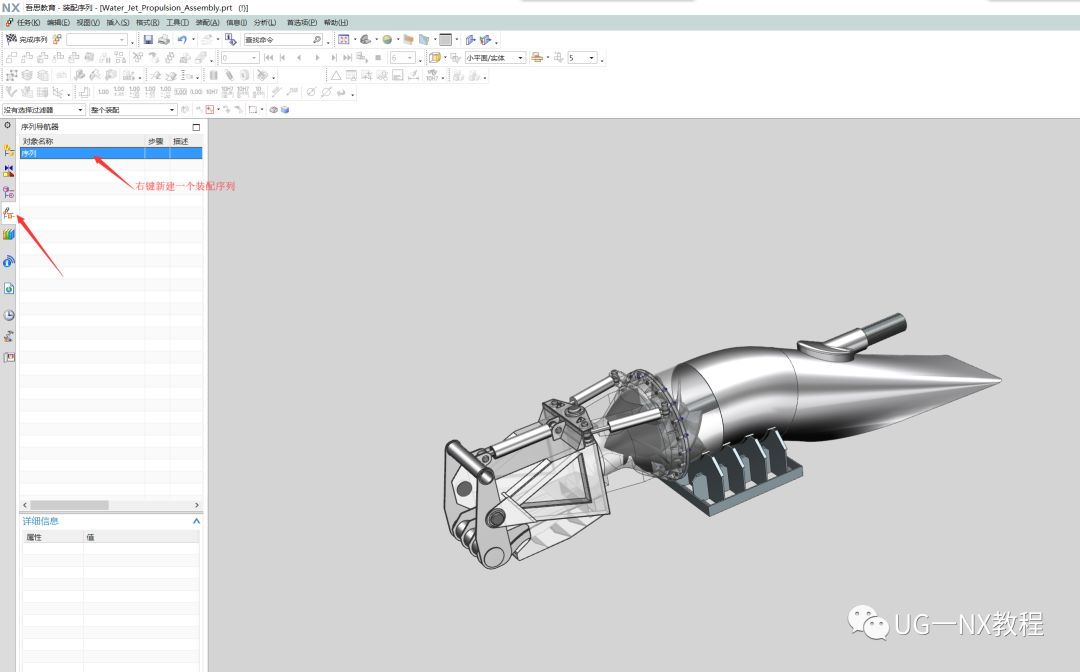
Task: Open the 信息 menu
Action: tap(236, 23)
